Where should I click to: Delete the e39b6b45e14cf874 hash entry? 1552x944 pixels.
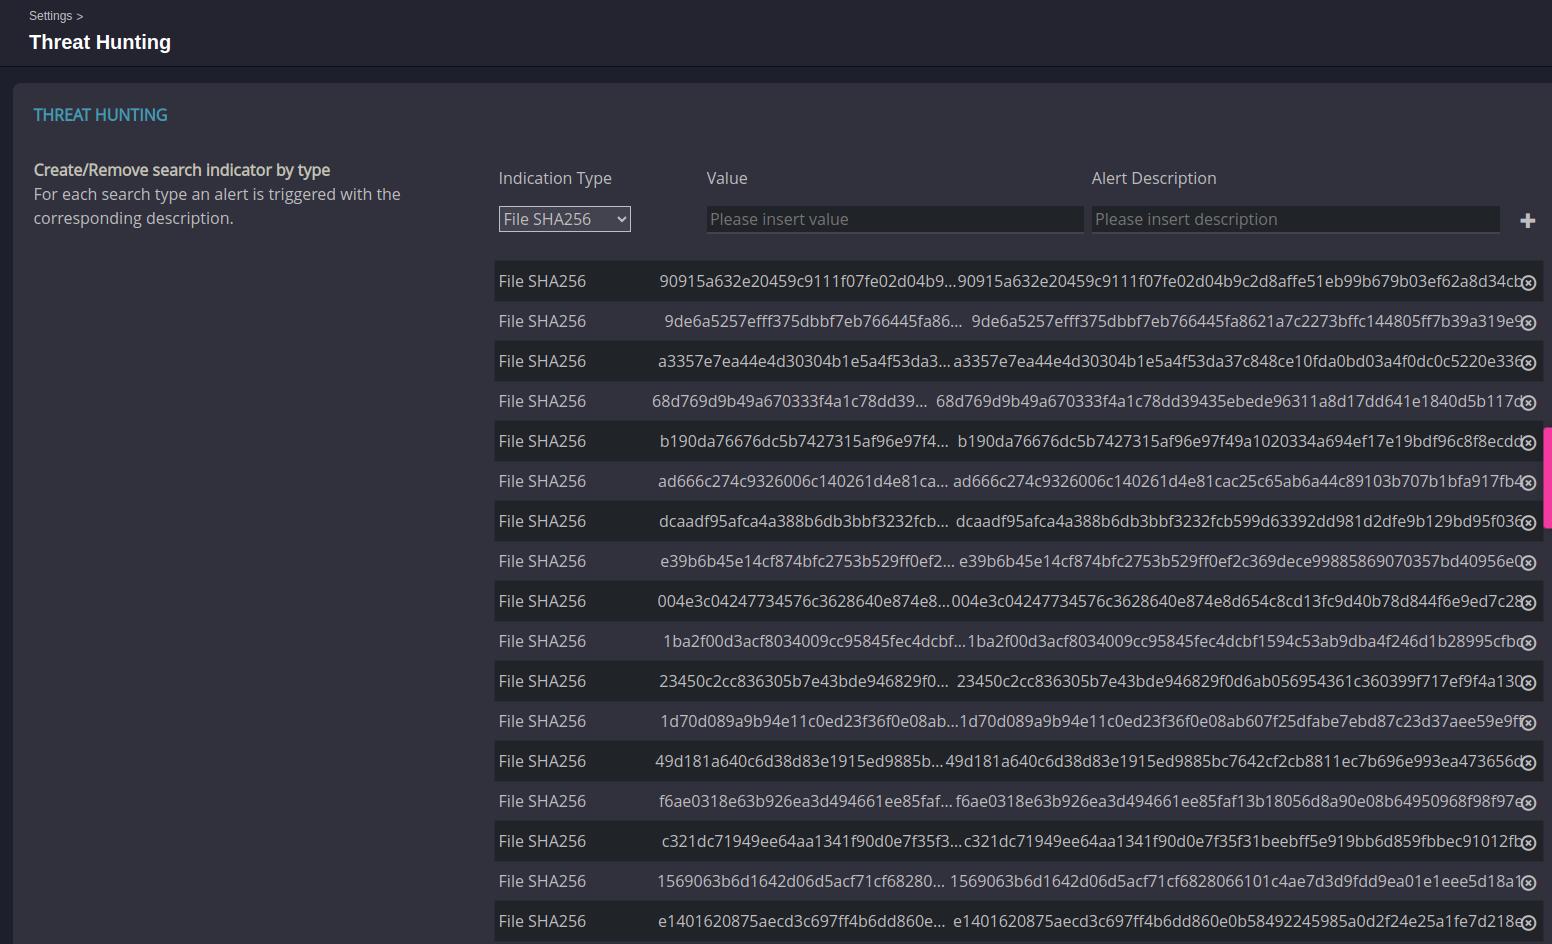tap(1528, 563)
